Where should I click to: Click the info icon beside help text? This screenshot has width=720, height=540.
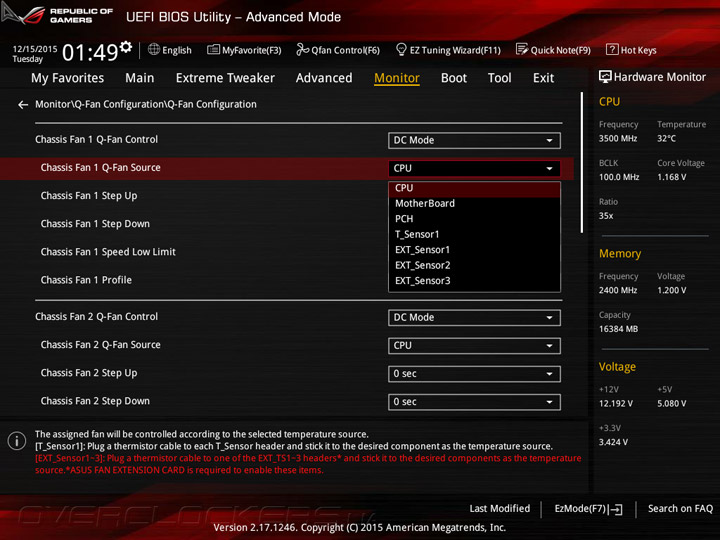(x=17, y=441)
